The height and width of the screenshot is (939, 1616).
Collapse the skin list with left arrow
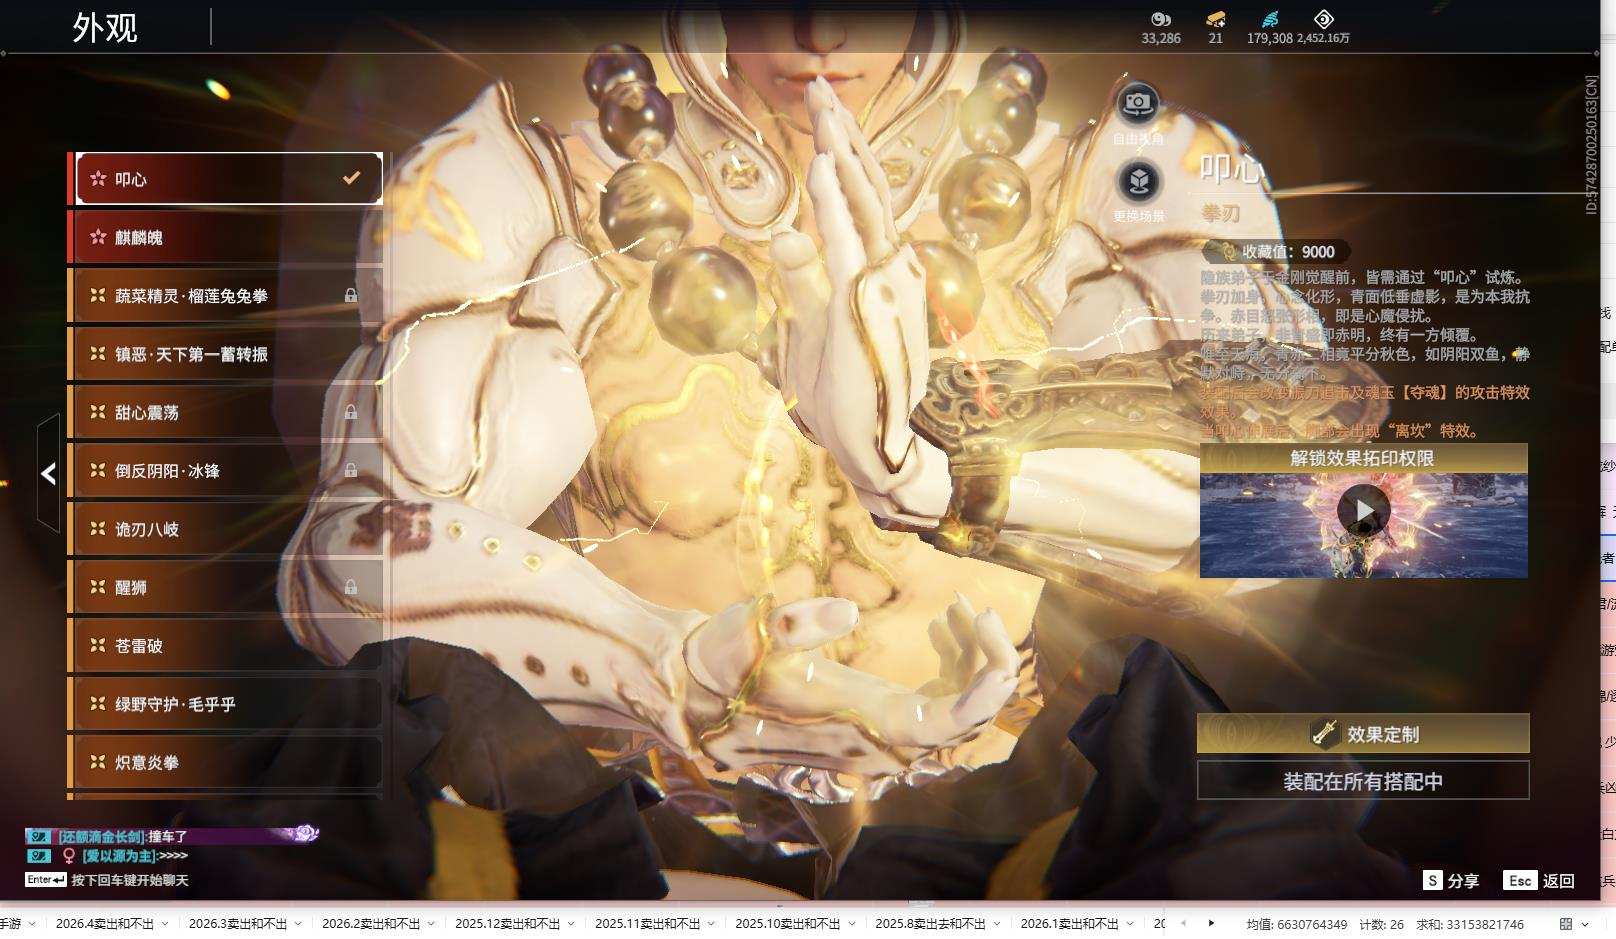tap(48, 473)
